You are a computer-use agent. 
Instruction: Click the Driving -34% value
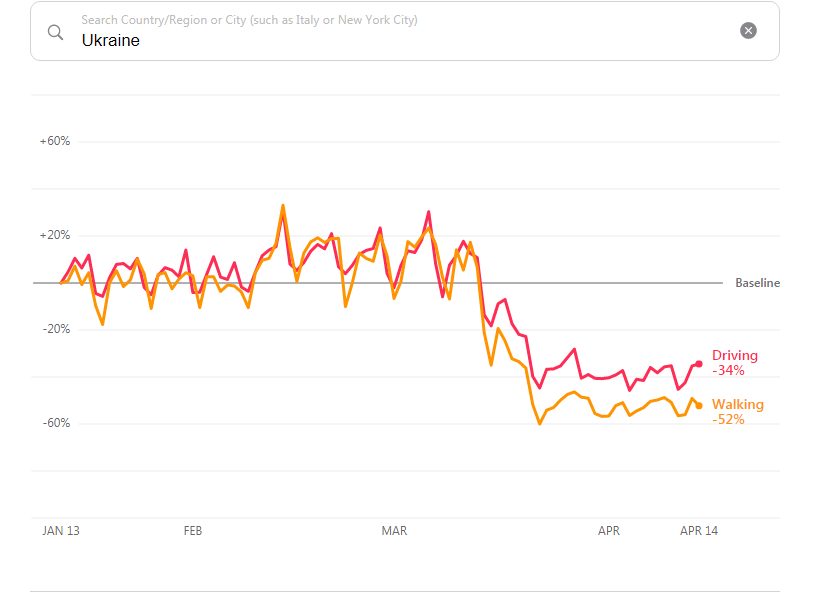[728, 371]
